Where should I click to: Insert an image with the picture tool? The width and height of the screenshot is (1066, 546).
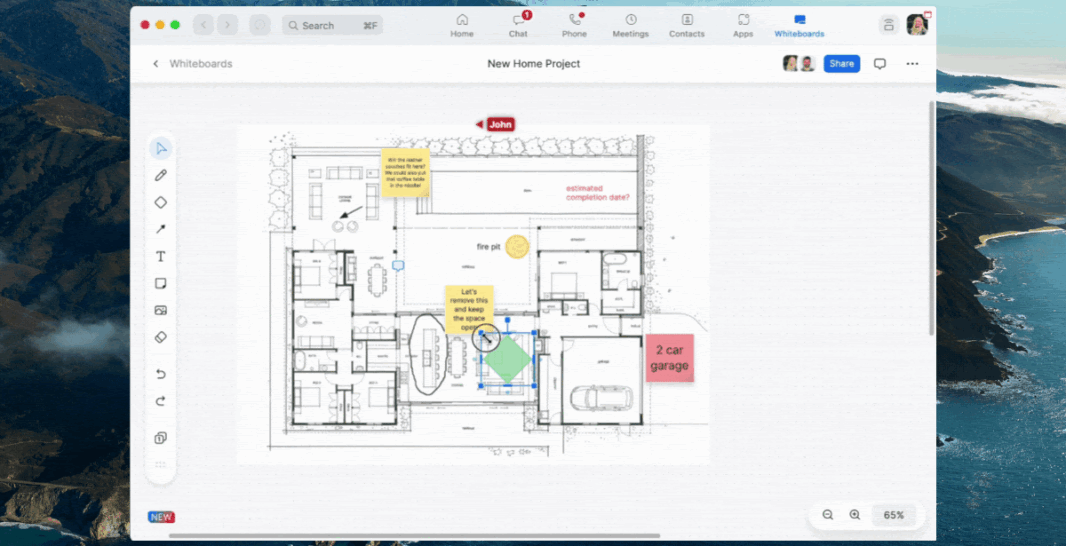point(160,311)
